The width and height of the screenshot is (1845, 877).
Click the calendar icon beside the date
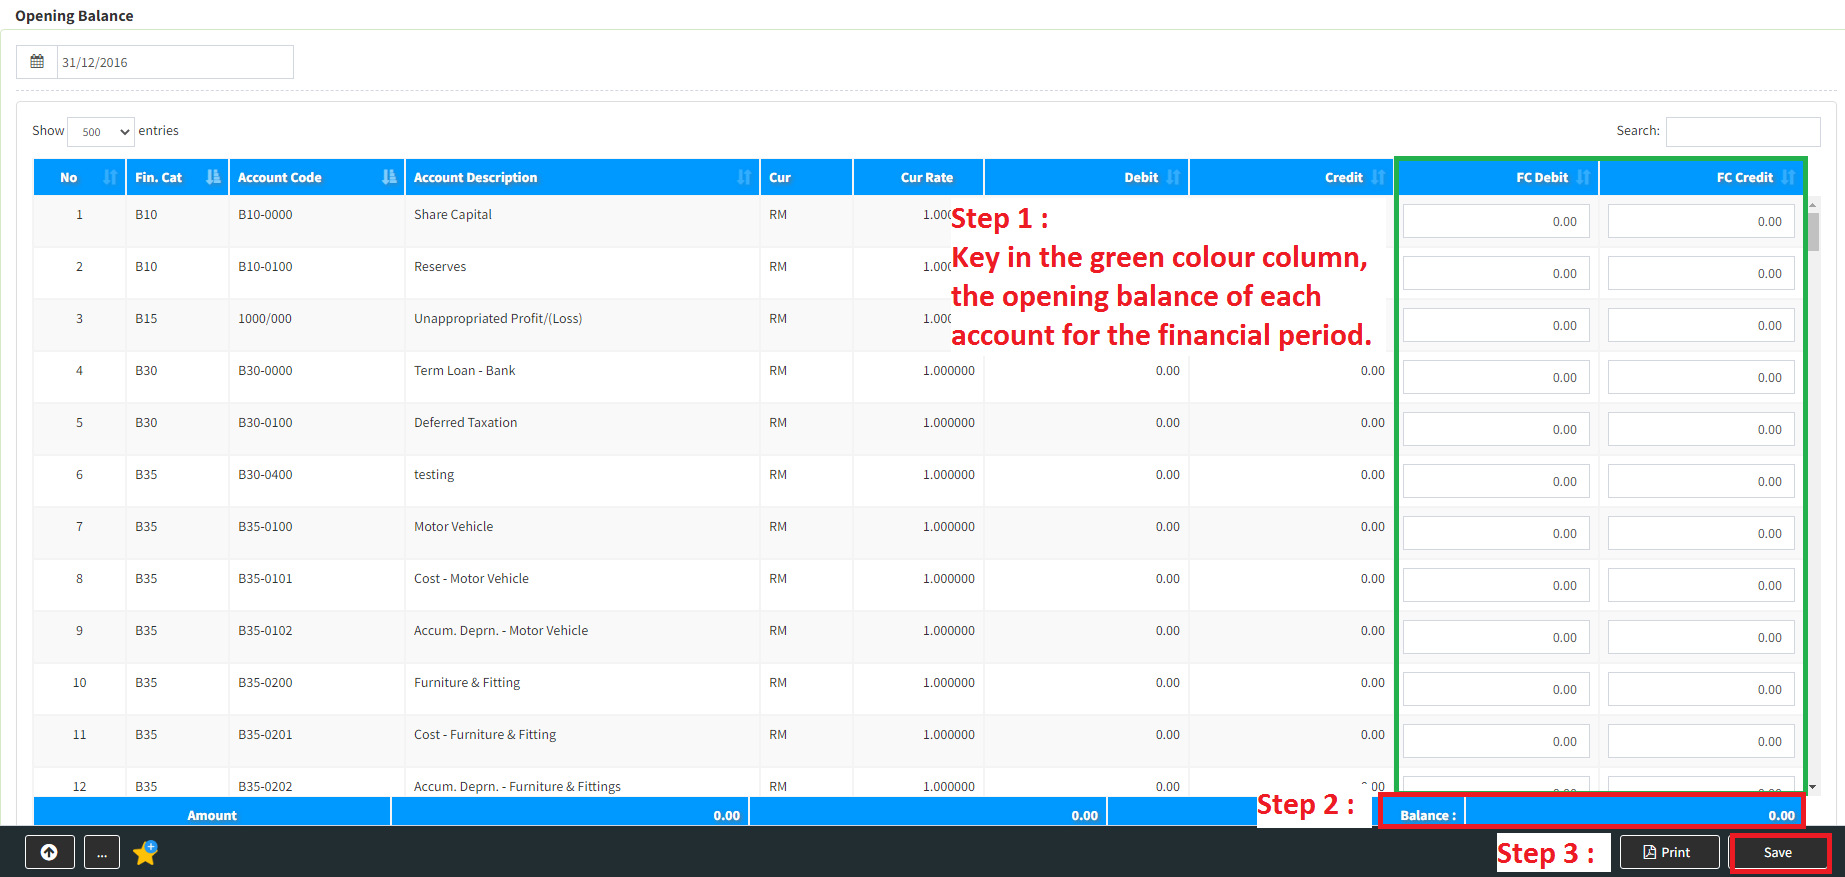click(37, 62)
